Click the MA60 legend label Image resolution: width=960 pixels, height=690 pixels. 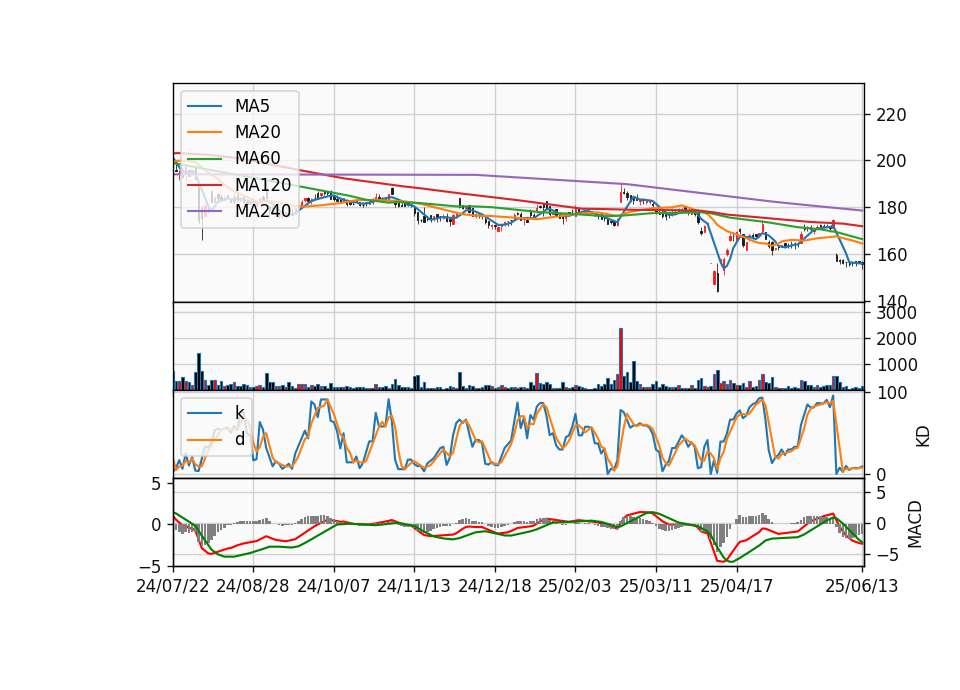coord(257,158)
